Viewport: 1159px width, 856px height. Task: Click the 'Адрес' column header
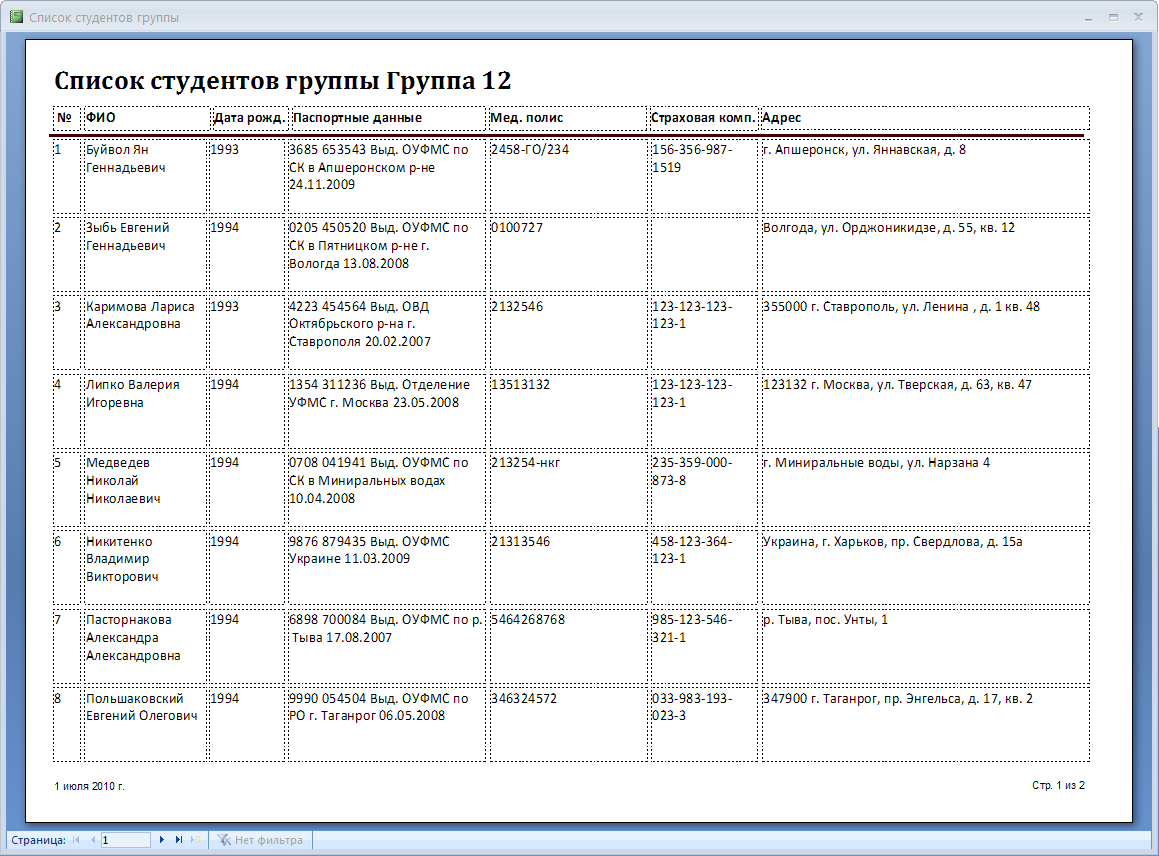coord(781,118)
